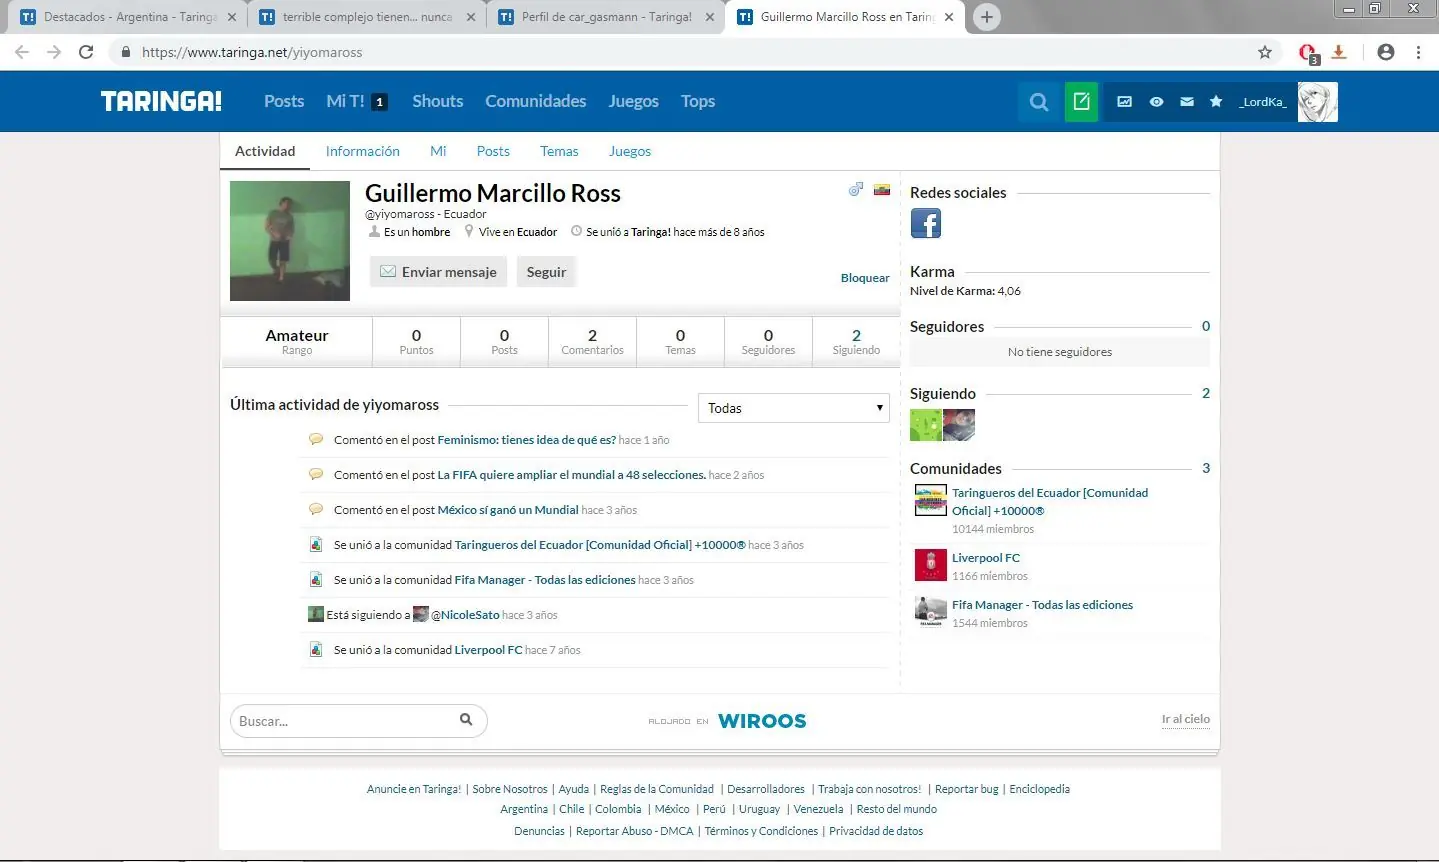Open the Mi profile tab
Viewport: 1439px width, 862px height.
click(x=438, y=151)
